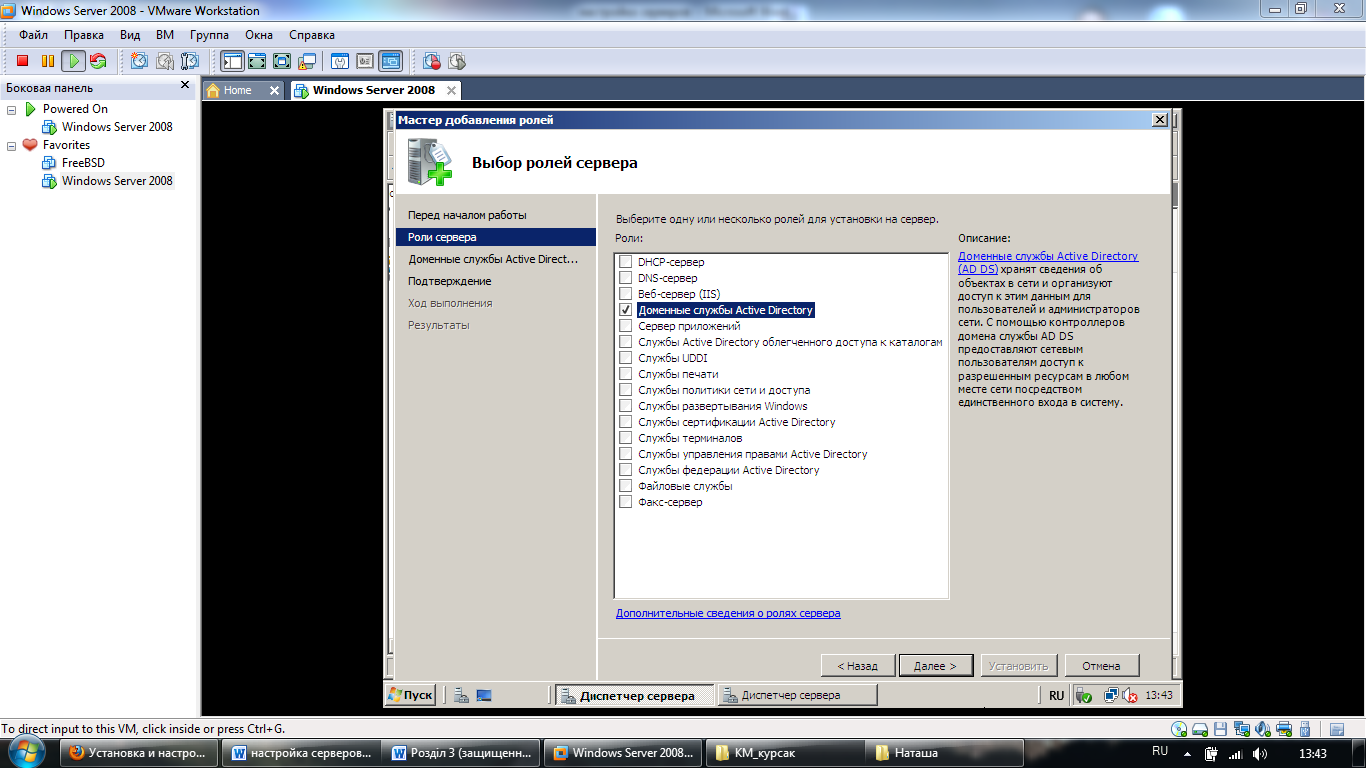
Task: Click the replay movie icon
Action: (457, 61)
